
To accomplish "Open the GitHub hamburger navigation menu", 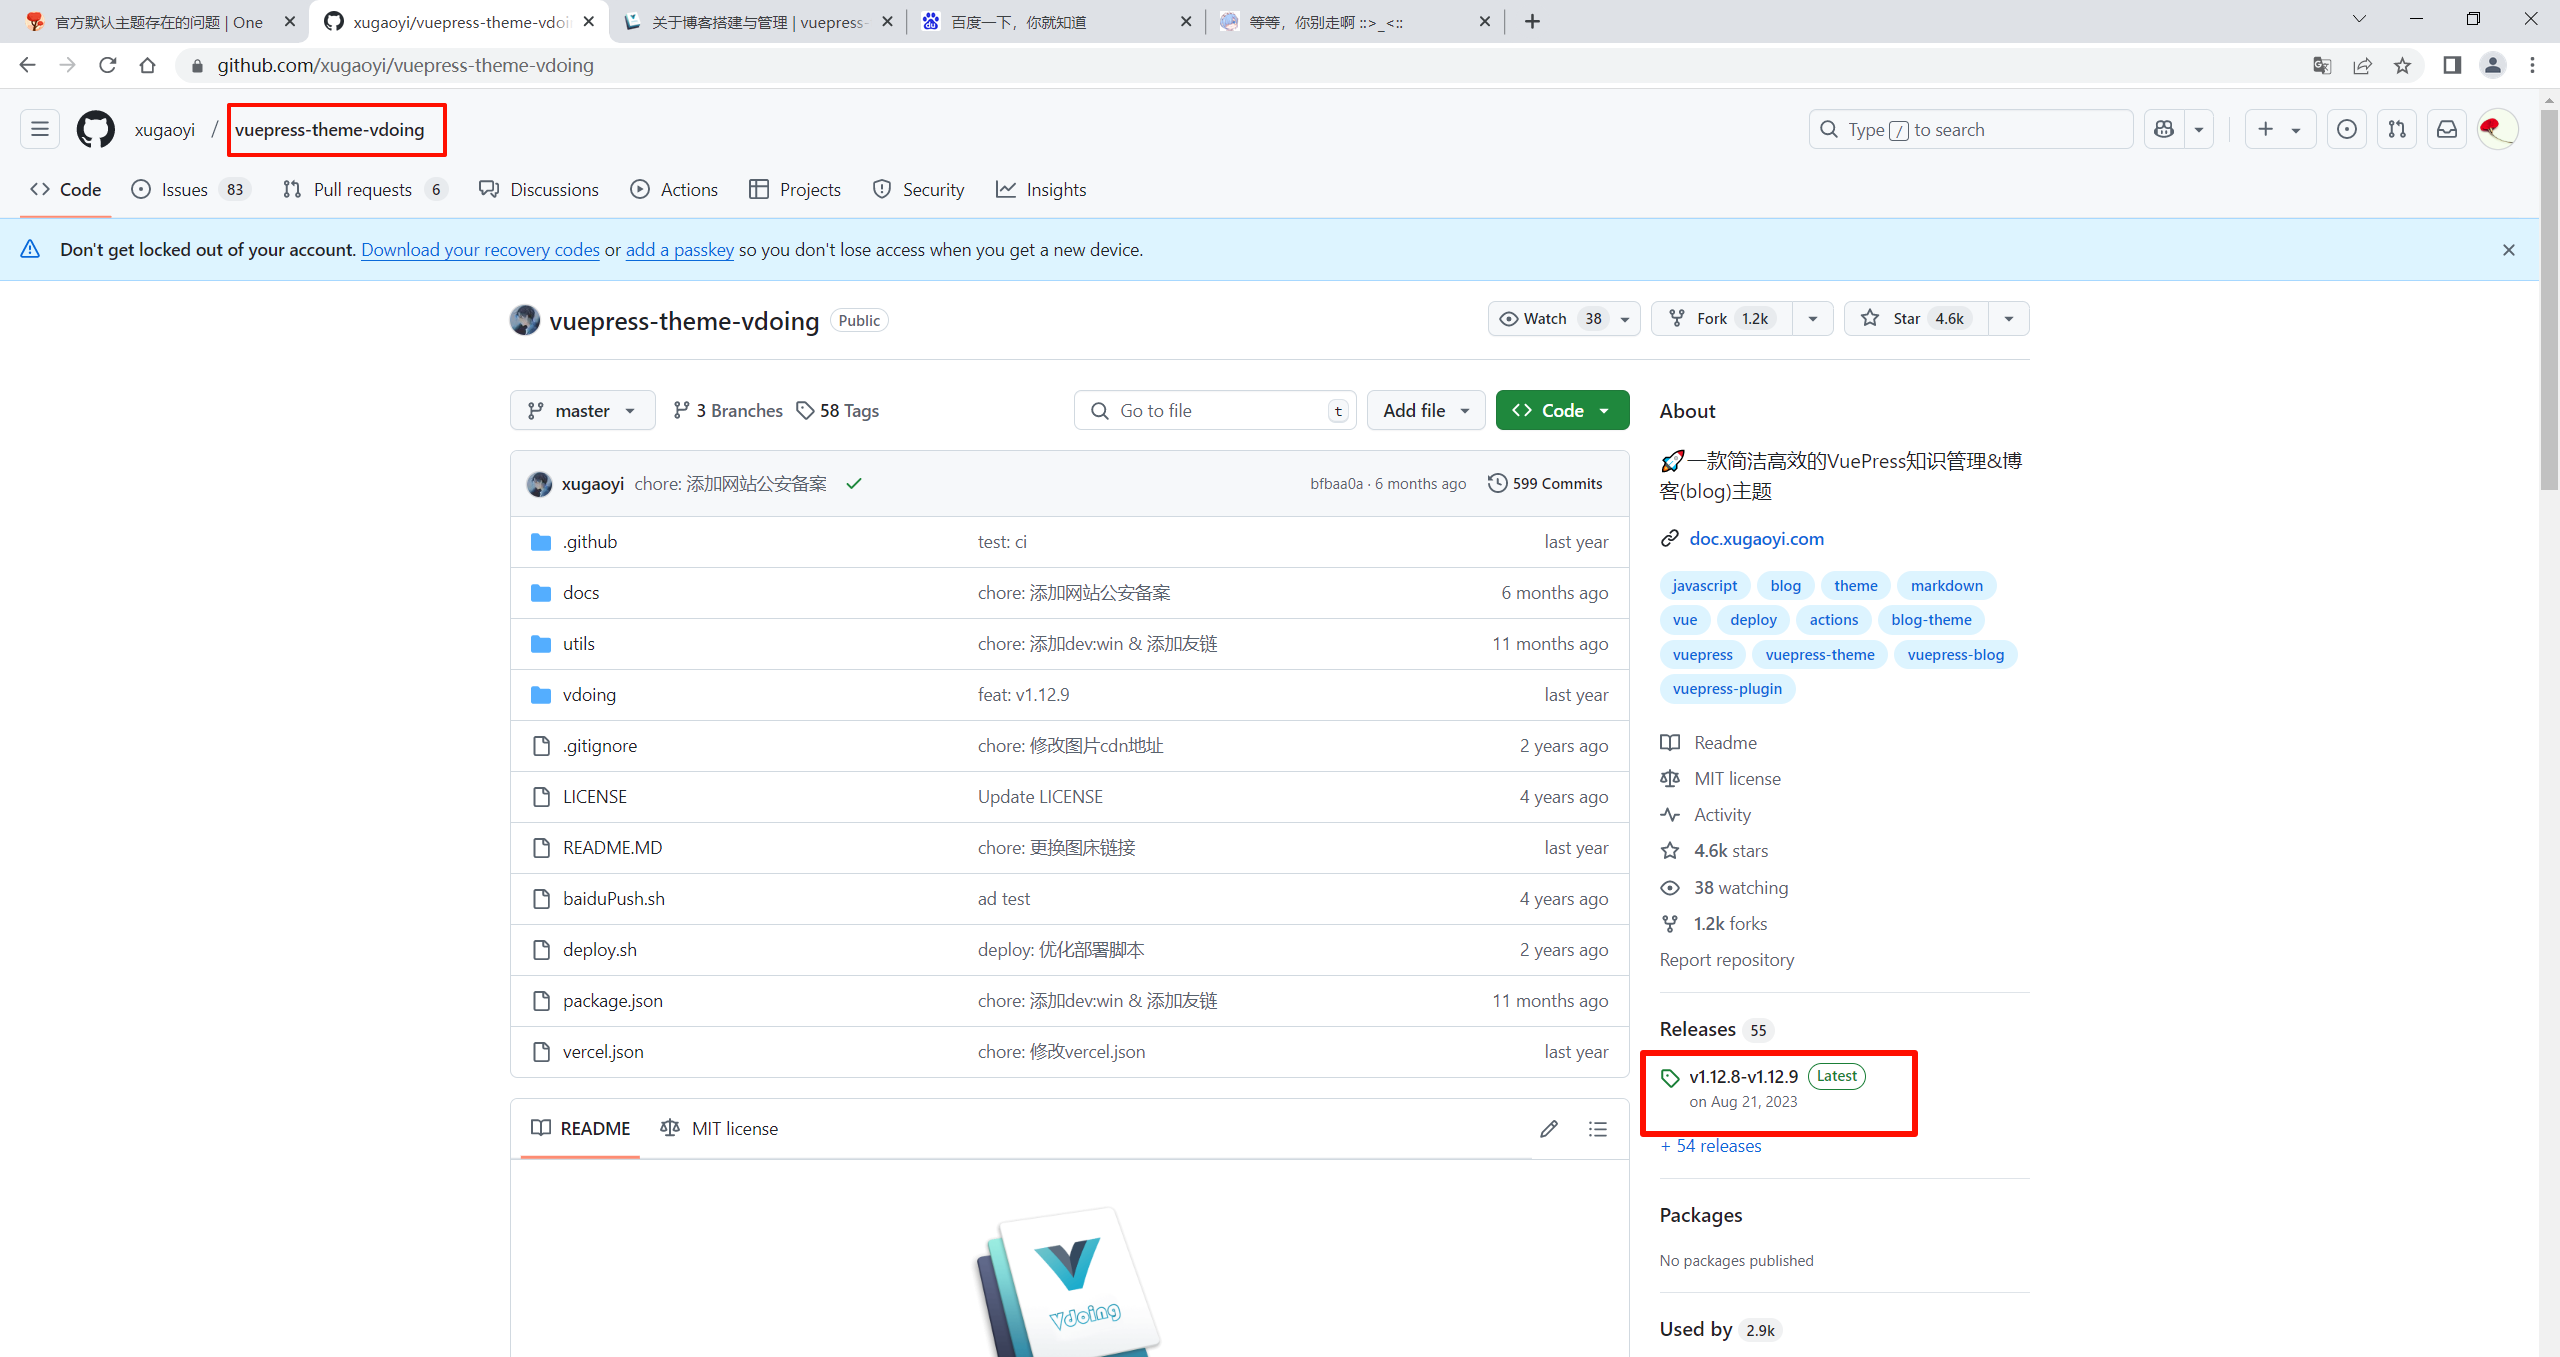I will pyautogui.click(x=40, y=129).
